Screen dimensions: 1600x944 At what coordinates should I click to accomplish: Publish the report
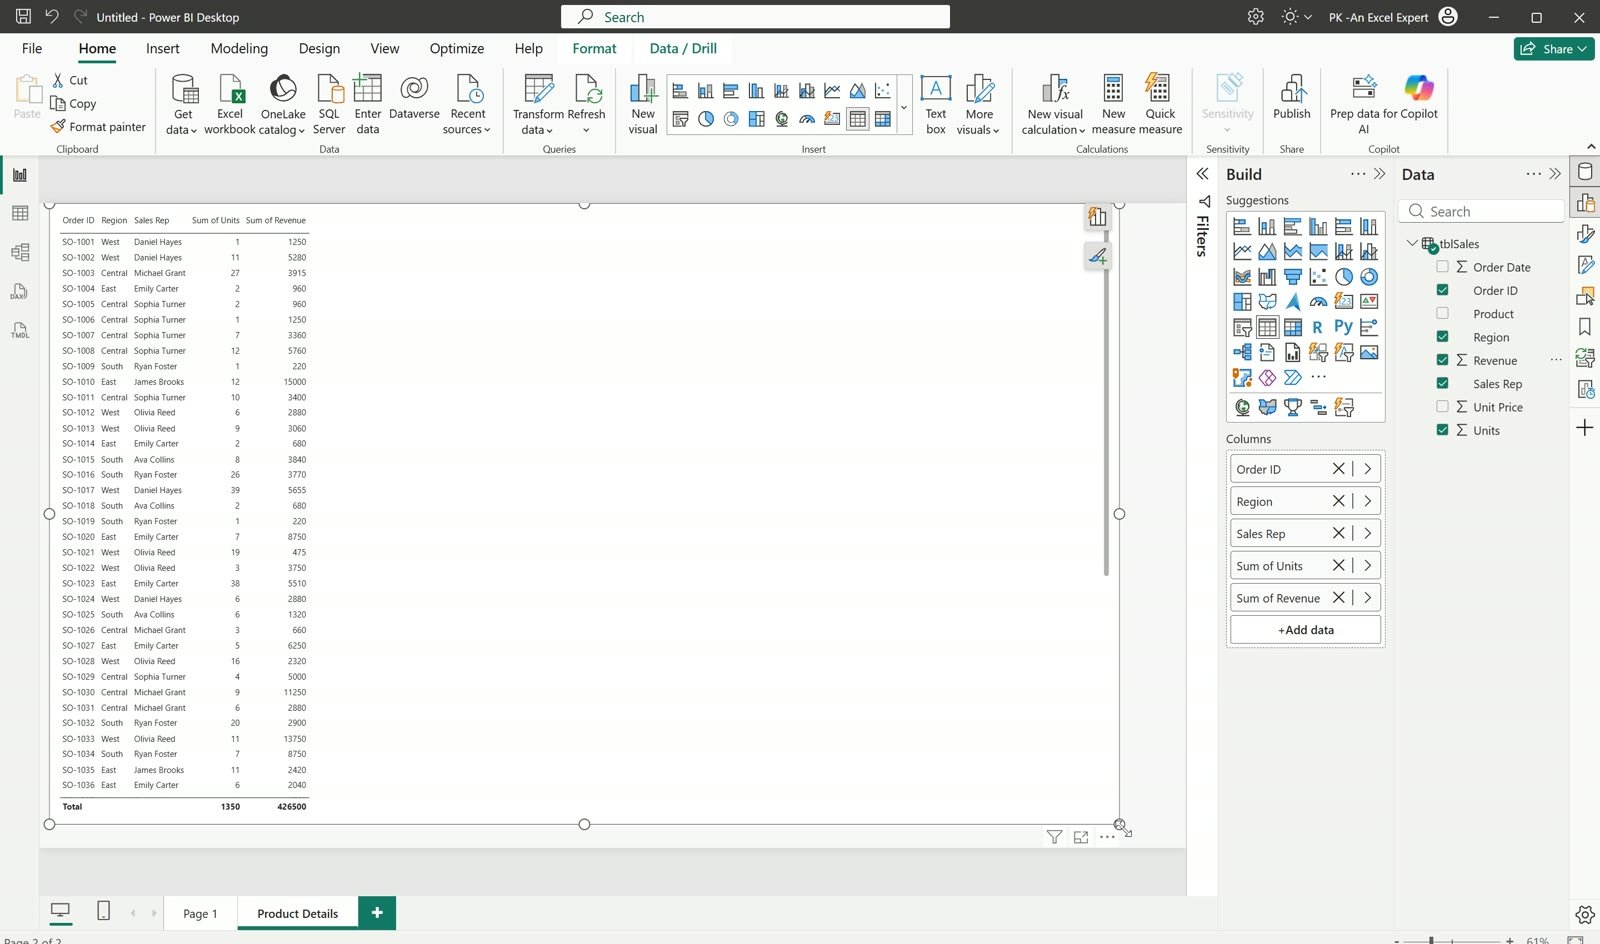(1292, 97)
